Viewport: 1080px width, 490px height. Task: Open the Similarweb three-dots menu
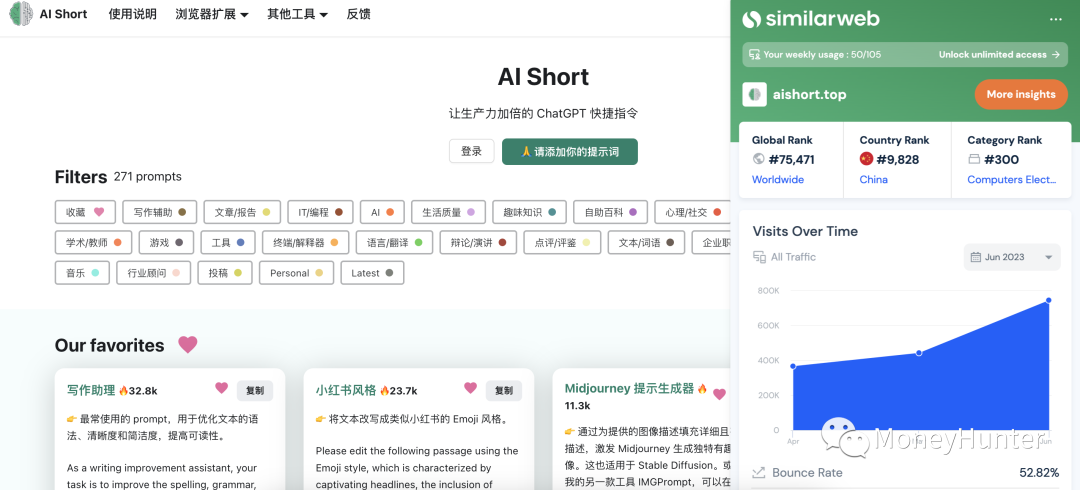(x=1055, y=19)
